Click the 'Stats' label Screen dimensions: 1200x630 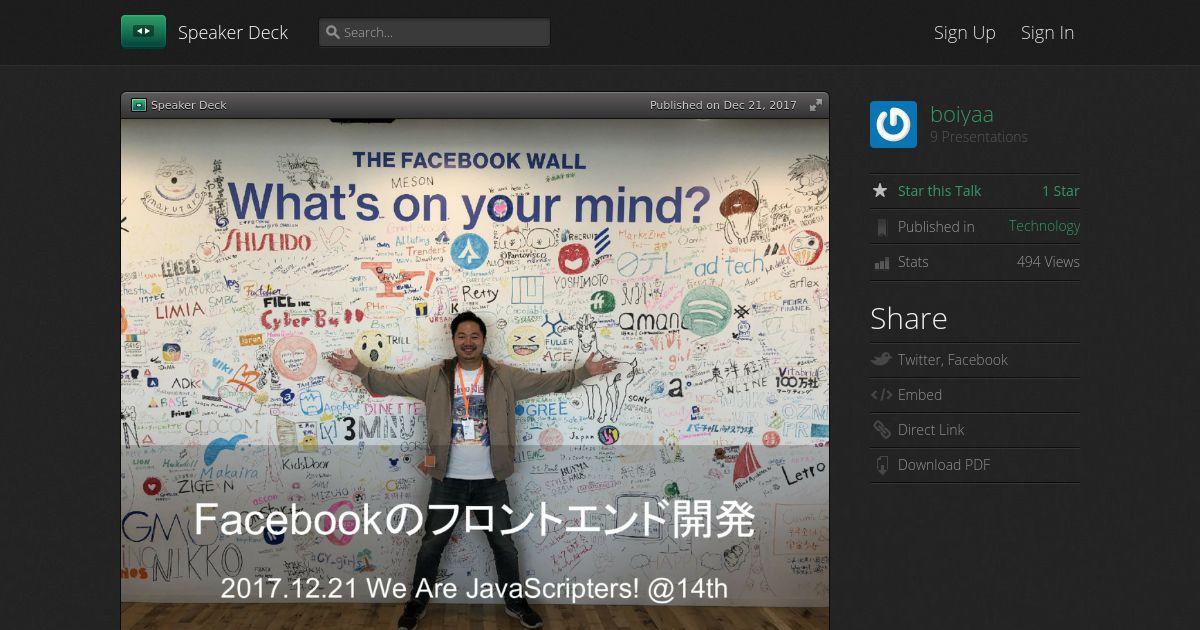(x=913, y=262)
